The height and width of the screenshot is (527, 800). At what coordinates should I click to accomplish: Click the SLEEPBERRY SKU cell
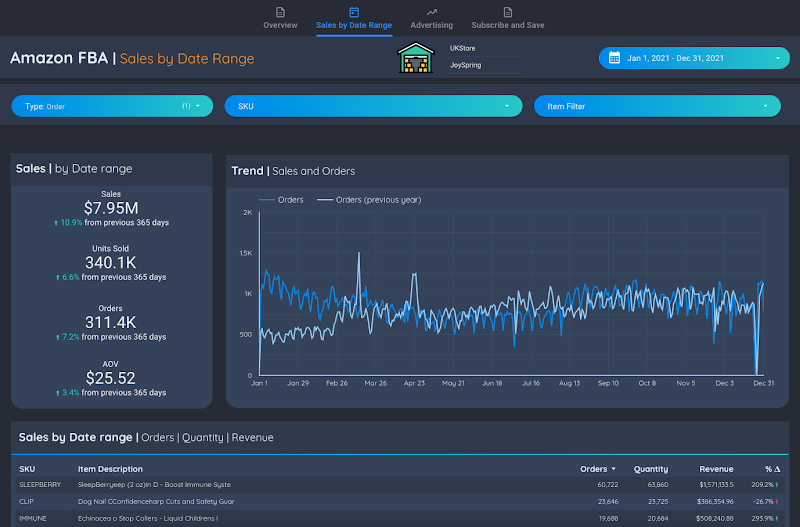[x=40, y=485]
